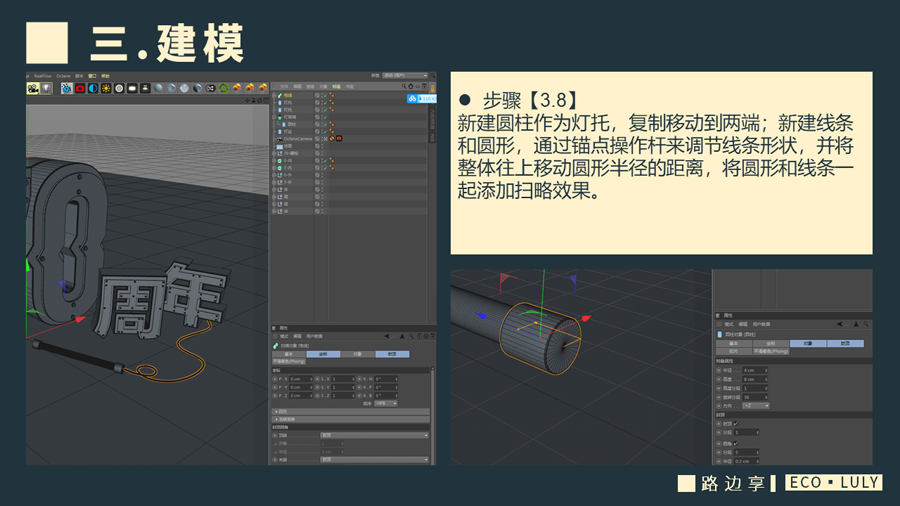900x506 pixels.
Task: Open the 帮助 menu
Action: pos(106,76)
